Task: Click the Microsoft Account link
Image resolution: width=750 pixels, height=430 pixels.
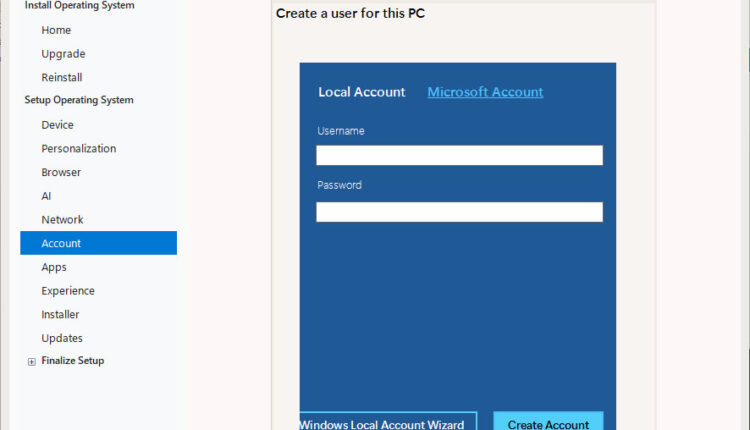Action: point(485,92)
